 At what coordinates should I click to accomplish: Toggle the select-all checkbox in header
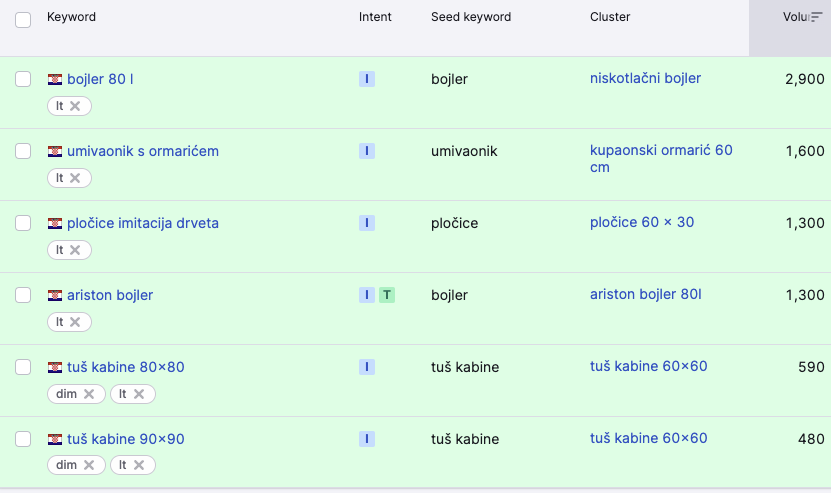pos(23,19)
